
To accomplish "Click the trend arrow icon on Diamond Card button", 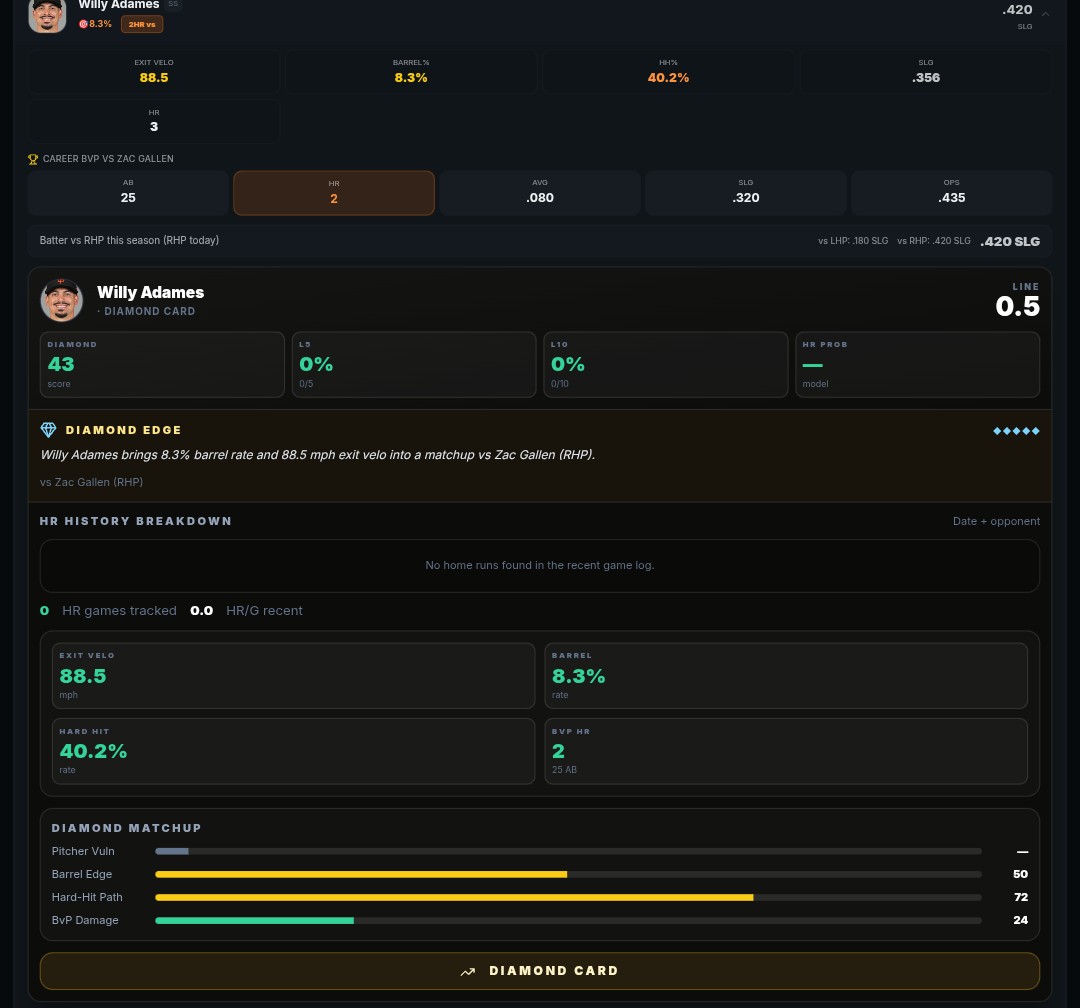I will point(468,971).
